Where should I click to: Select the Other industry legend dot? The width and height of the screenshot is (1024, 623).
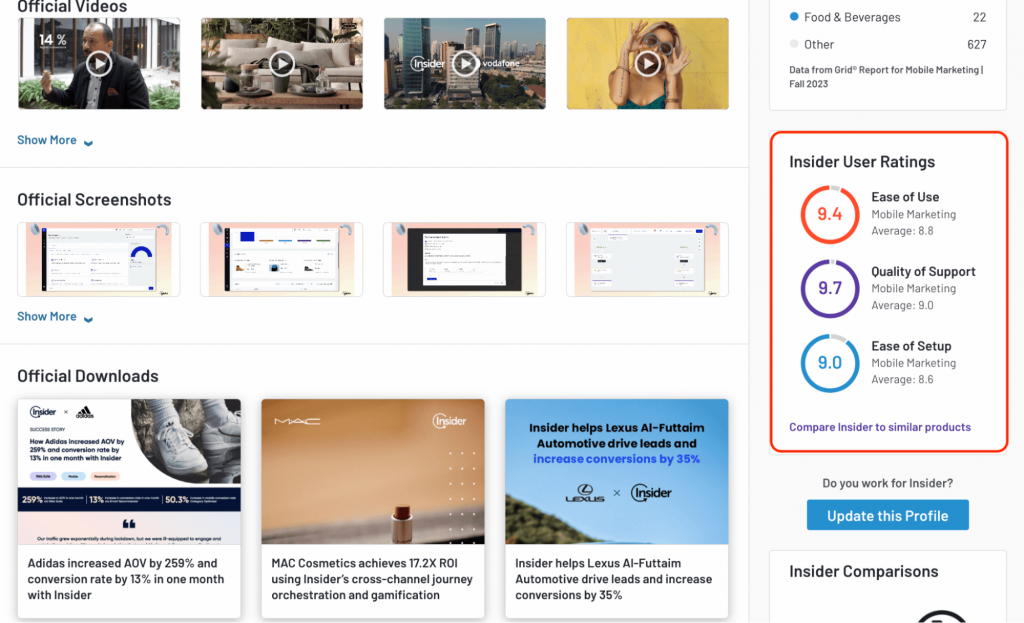[794, 44]
